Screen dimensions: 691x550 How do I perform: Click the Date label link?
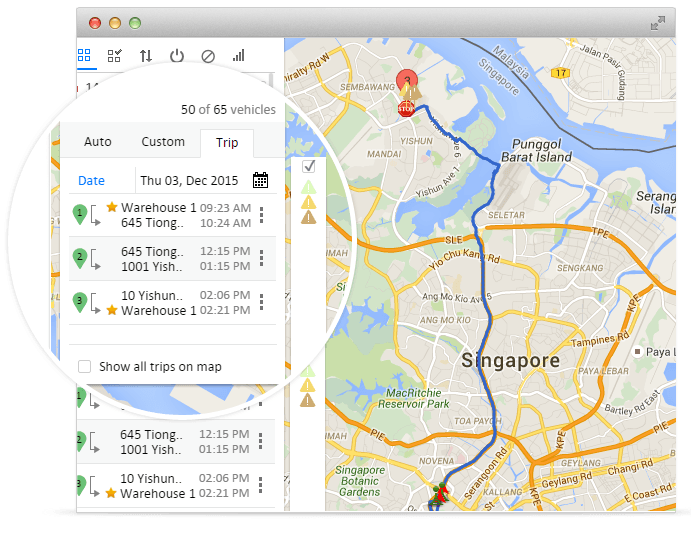[x=91, y=181]
